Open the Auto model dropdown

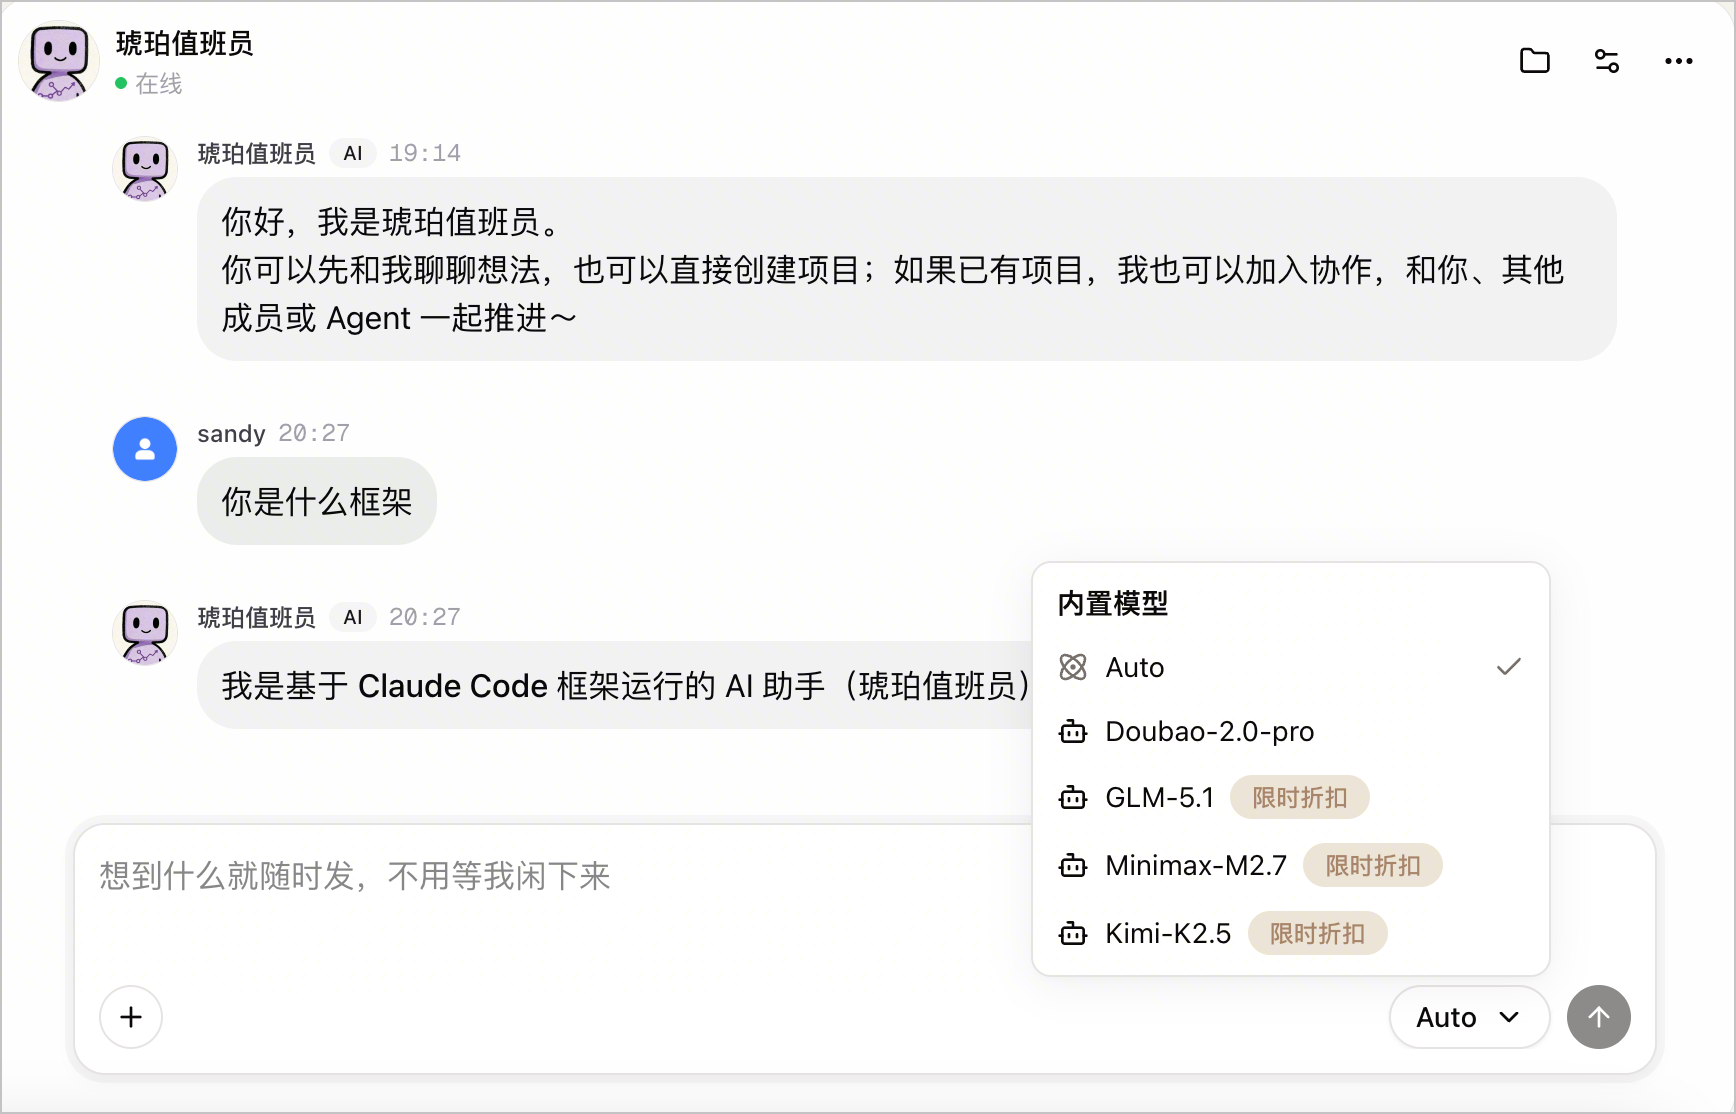1469,1017
